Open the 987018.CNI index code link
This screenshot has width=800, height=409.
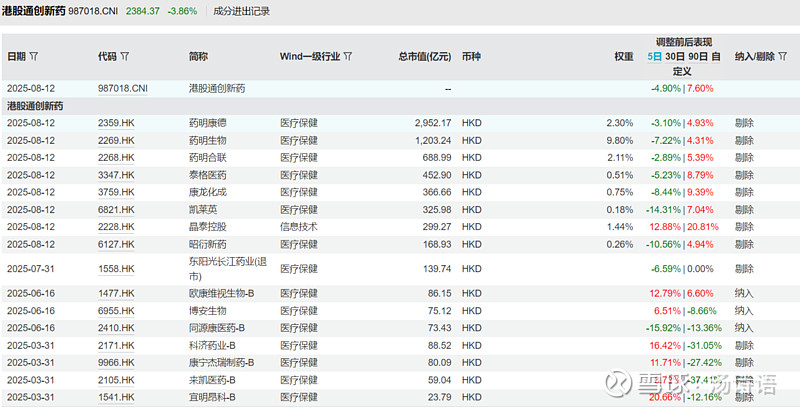[122, 89]
